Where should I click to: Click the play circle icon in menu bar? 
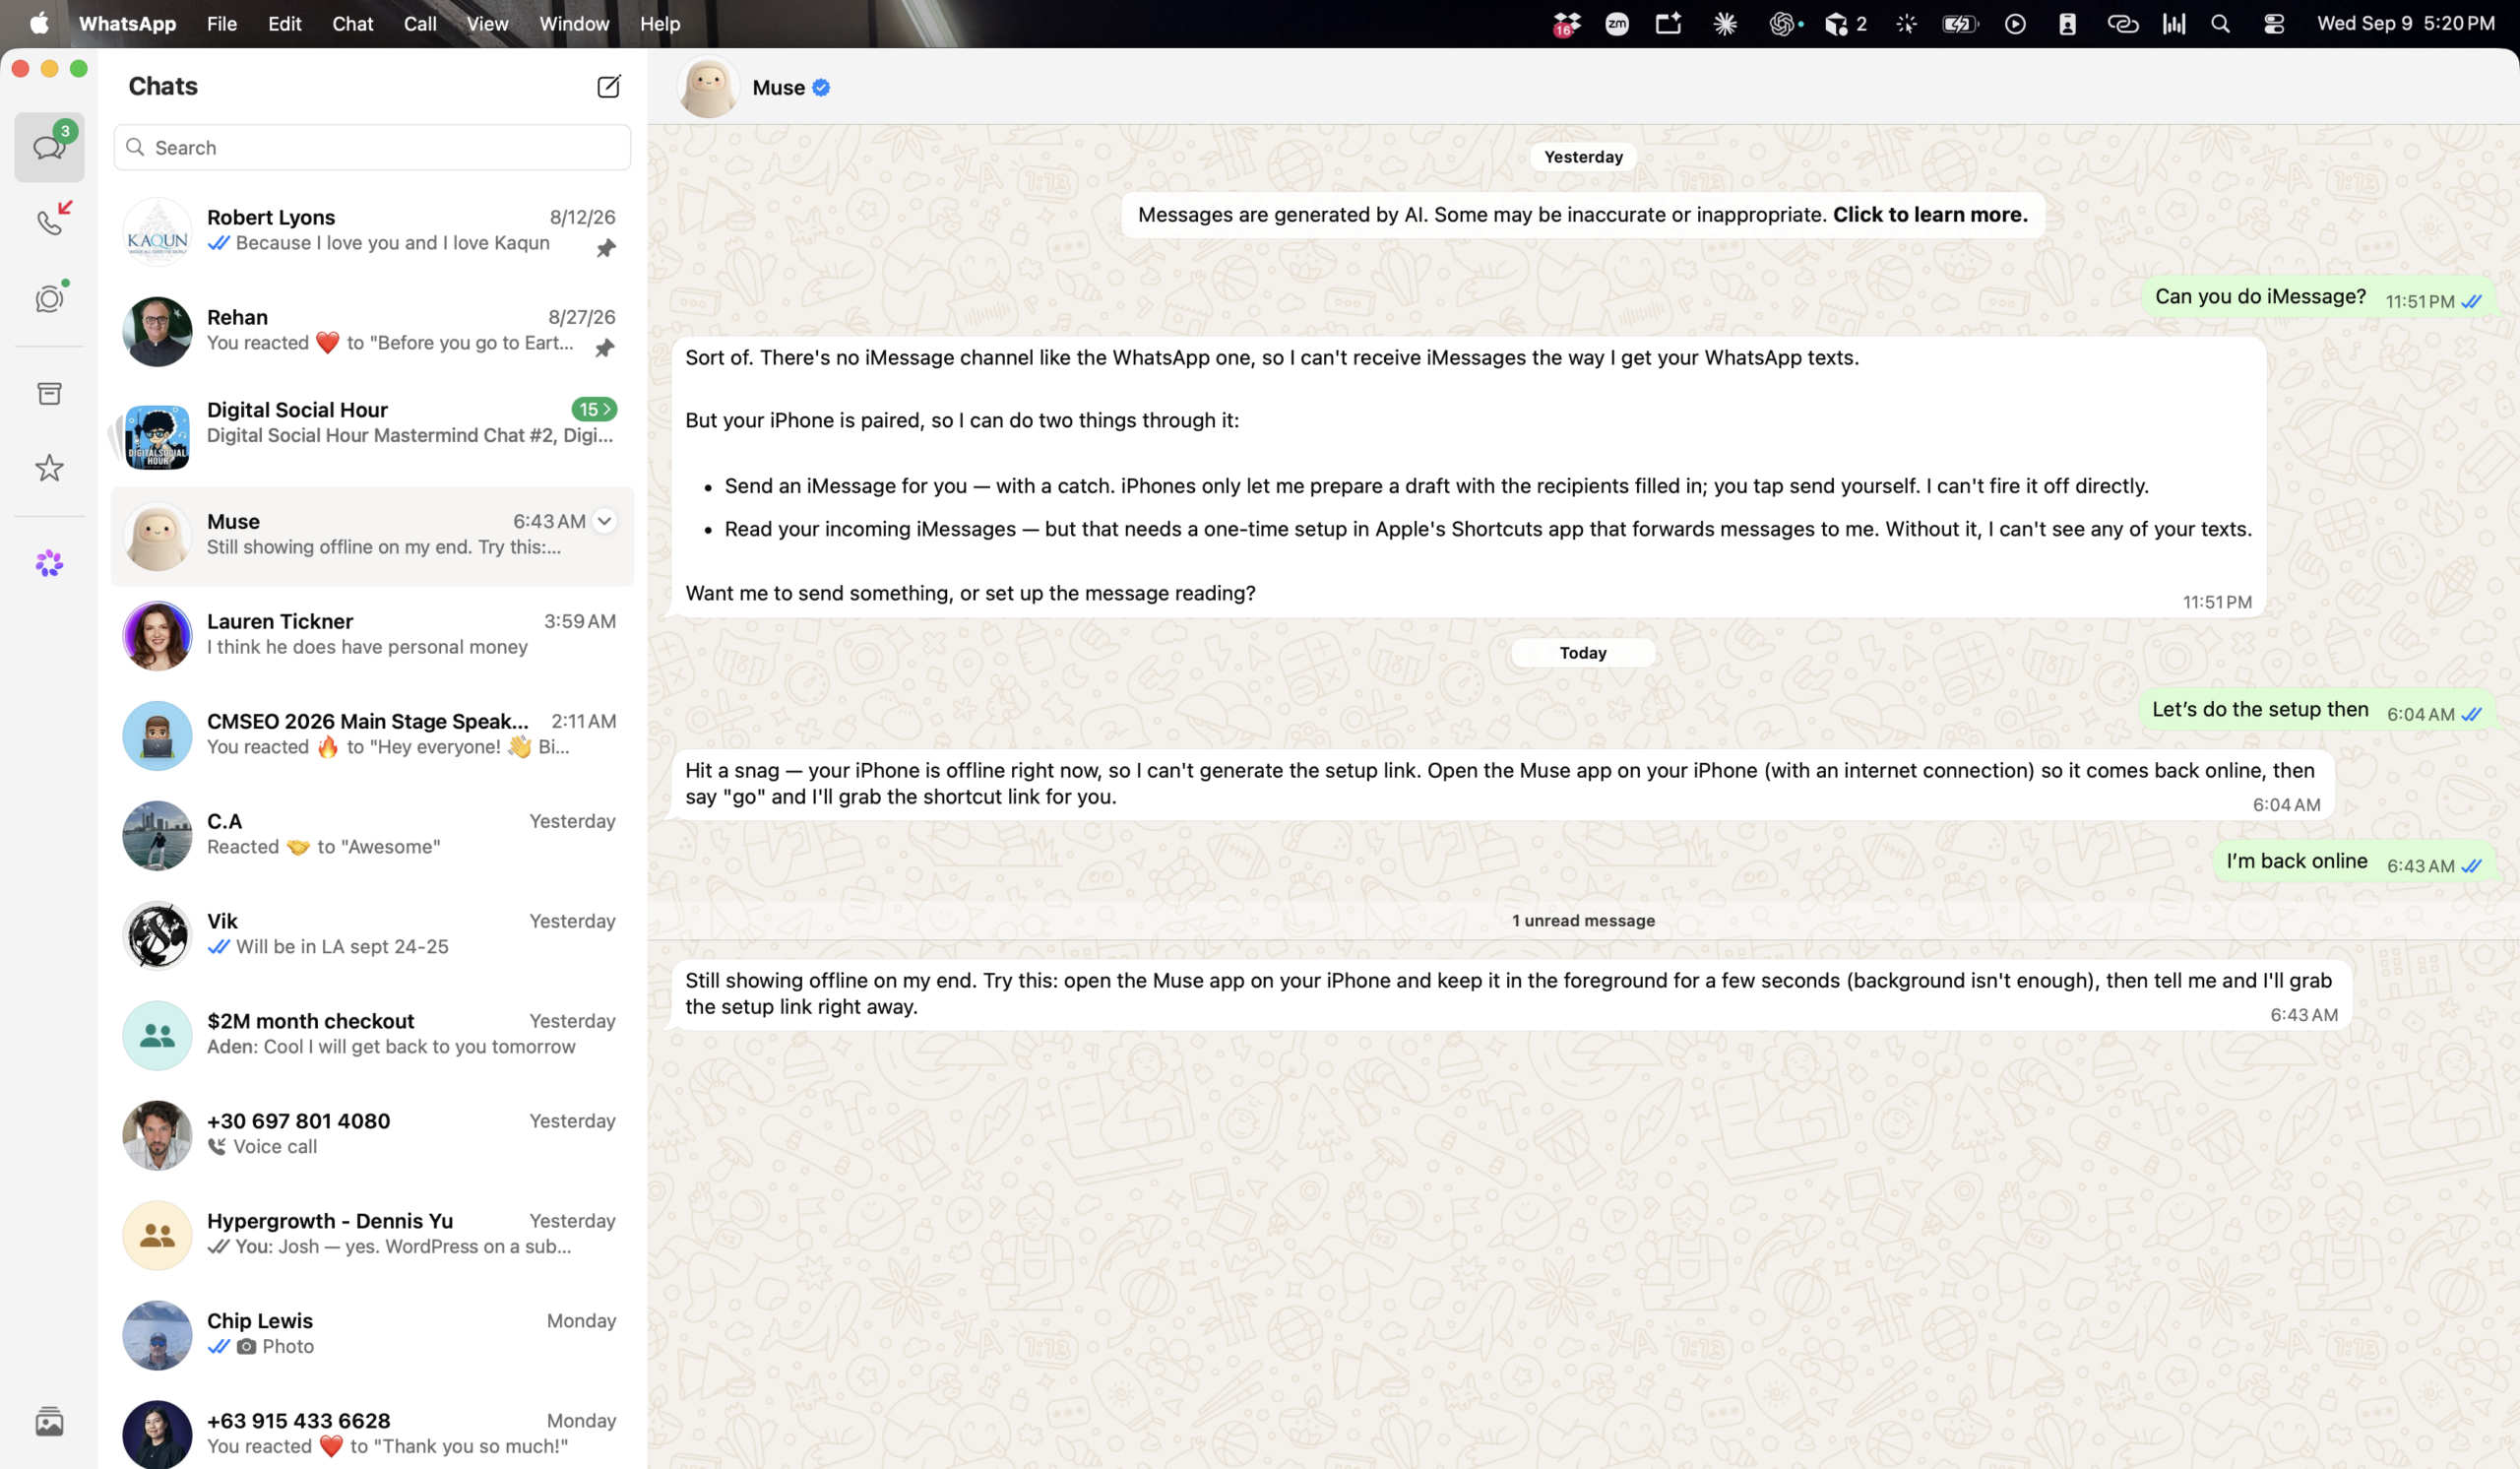tap(2015, 24)
